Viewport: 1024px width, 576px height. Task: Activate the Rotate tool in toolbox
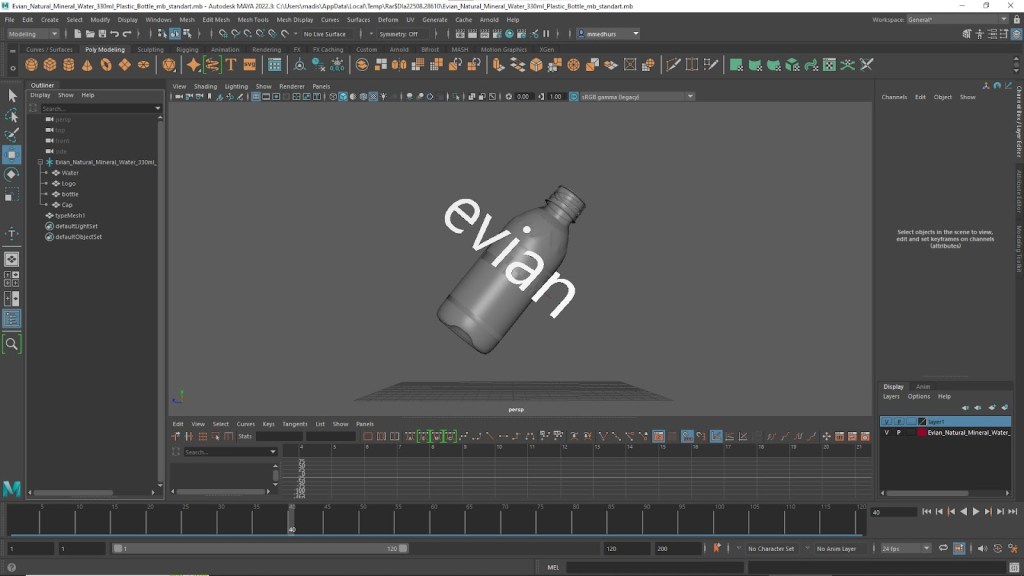(x=12, y=174)
